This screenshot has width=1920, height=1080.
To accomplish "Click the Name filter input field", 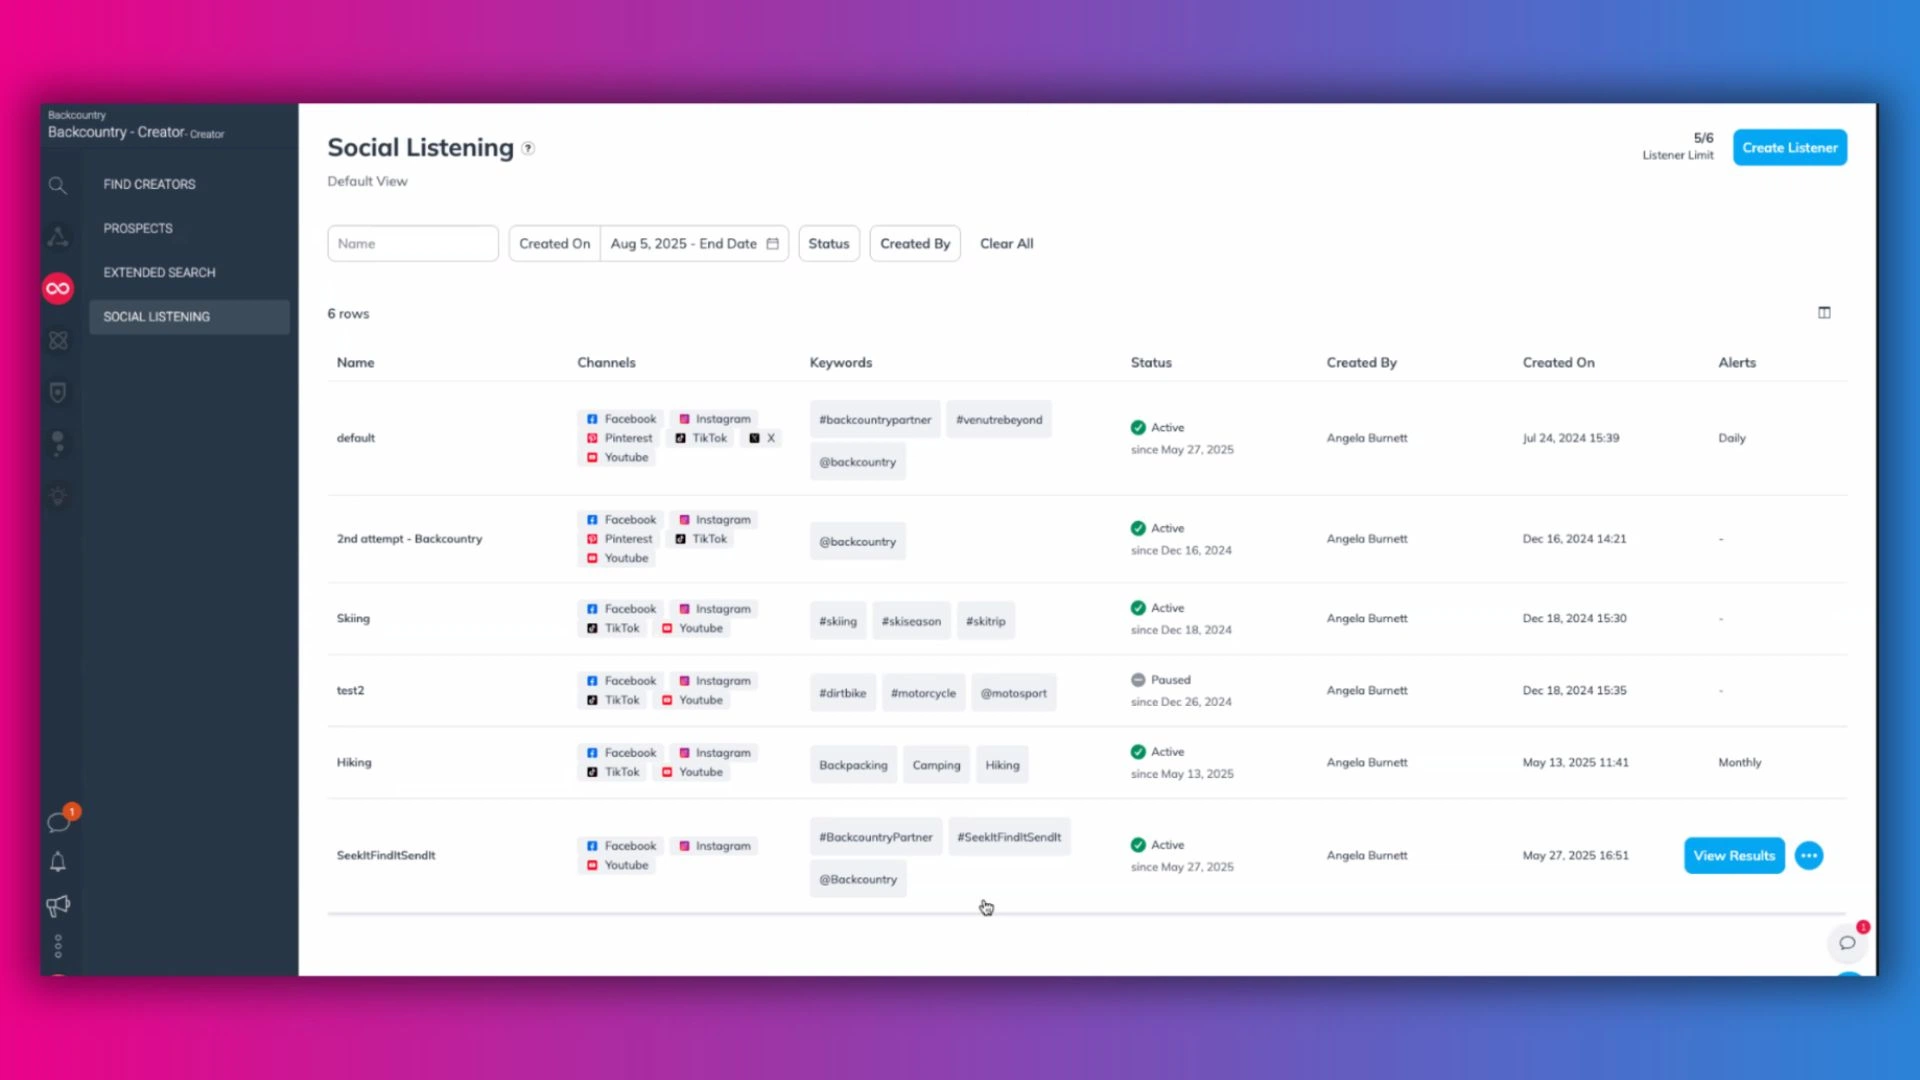I will coord(412,243).
